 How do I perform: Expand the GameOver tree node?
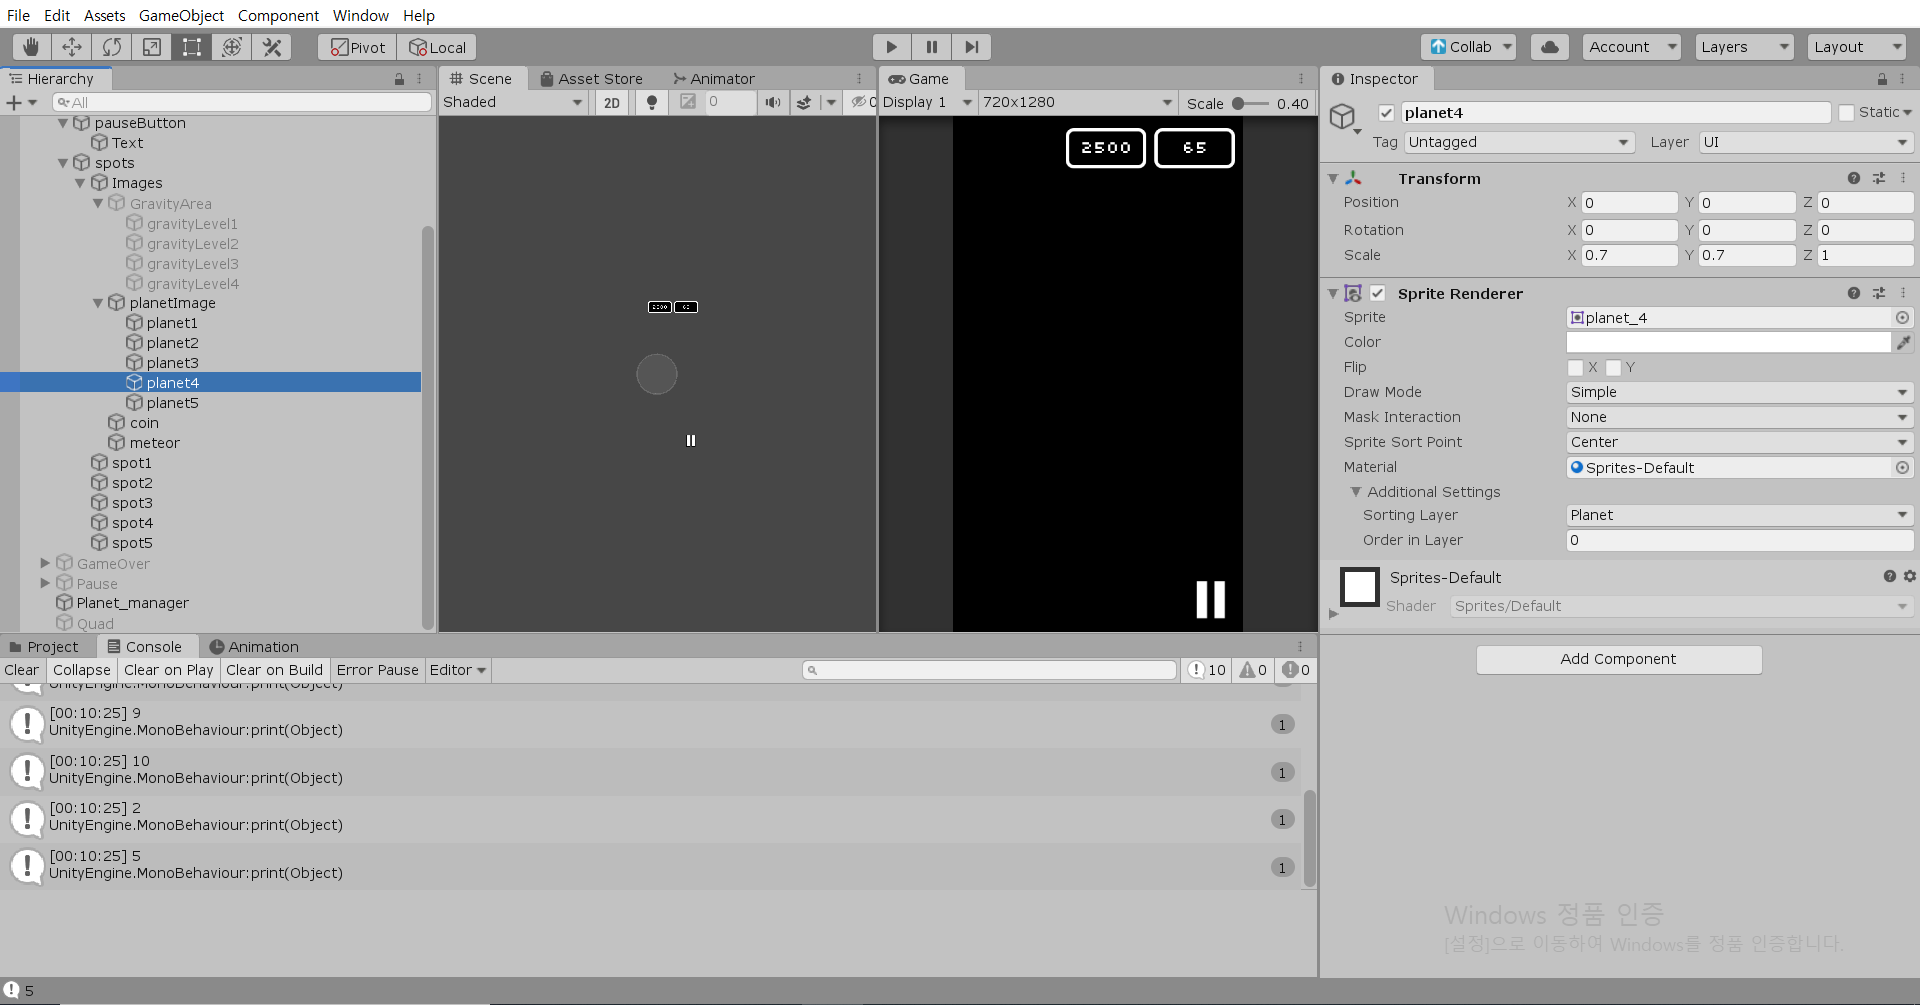[x=45, y=563]
